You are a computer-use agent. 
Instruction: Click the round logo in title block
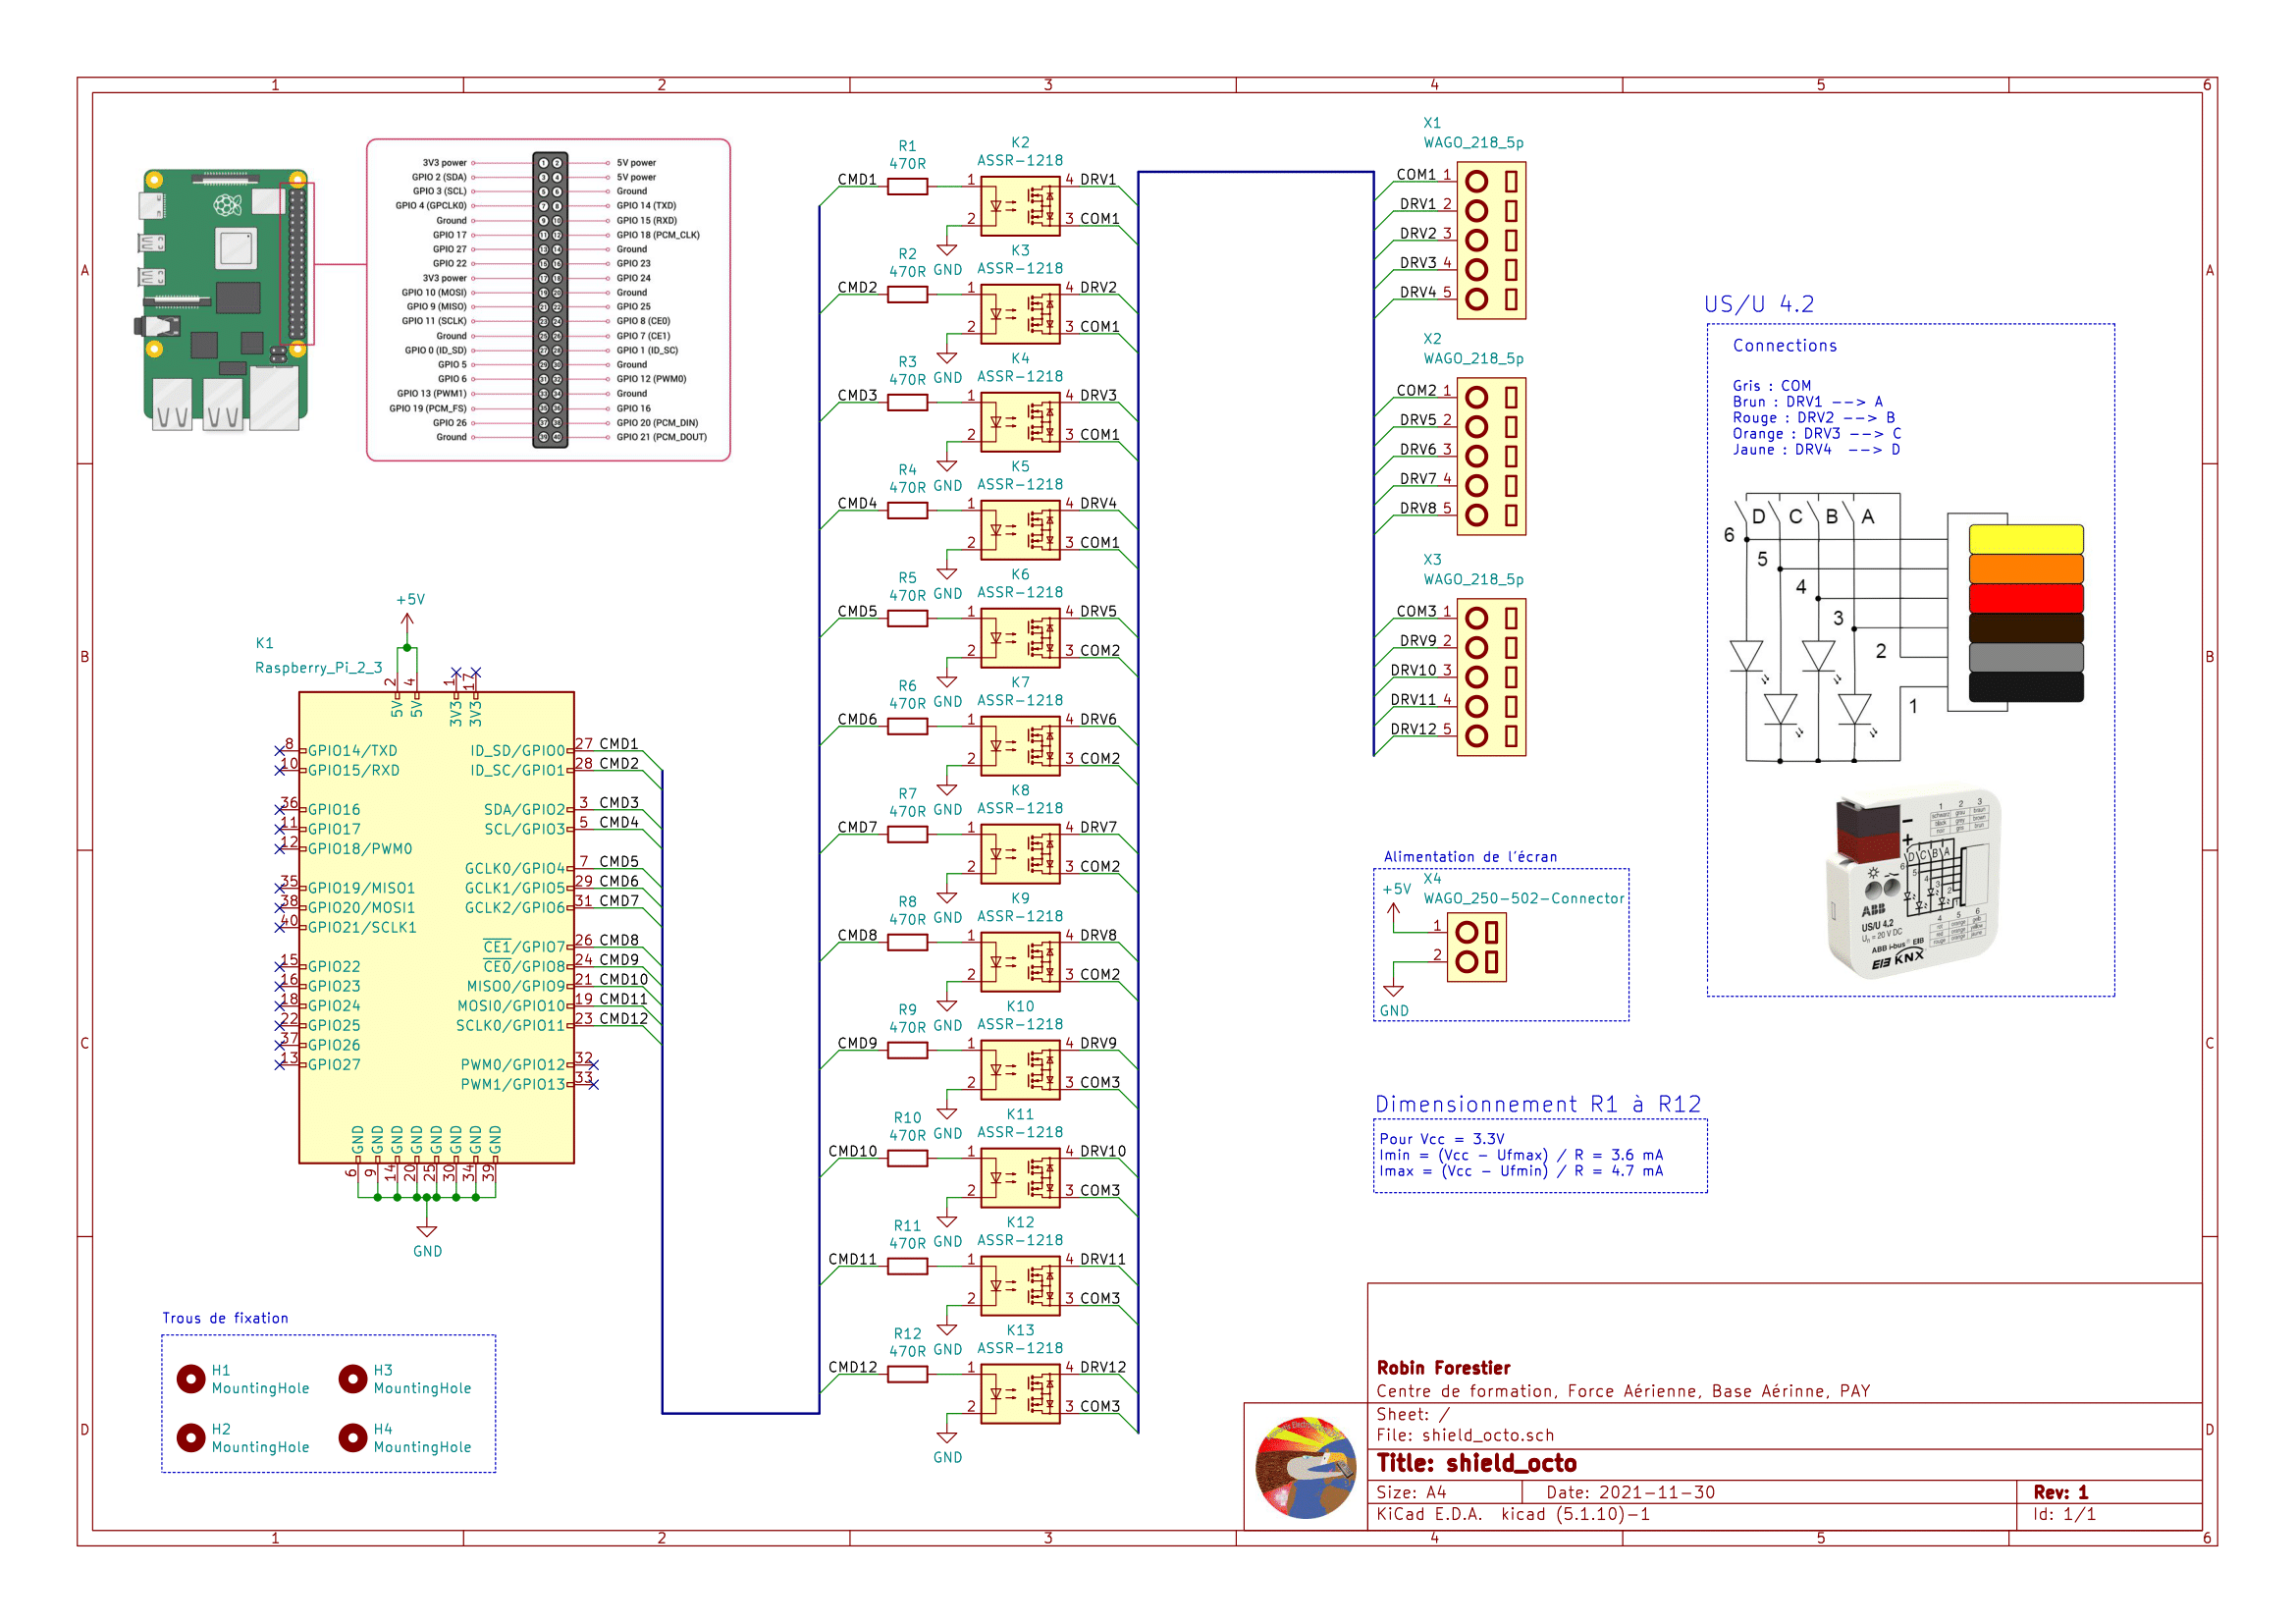click(1305, 1467)
